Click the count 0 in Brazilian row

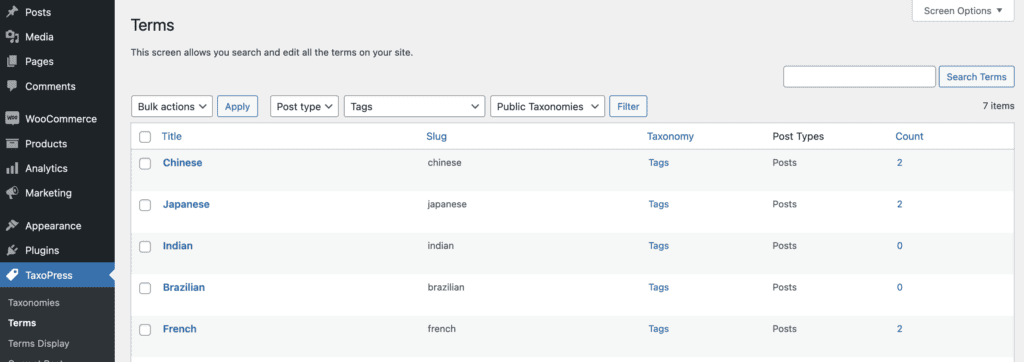(899, 288)
